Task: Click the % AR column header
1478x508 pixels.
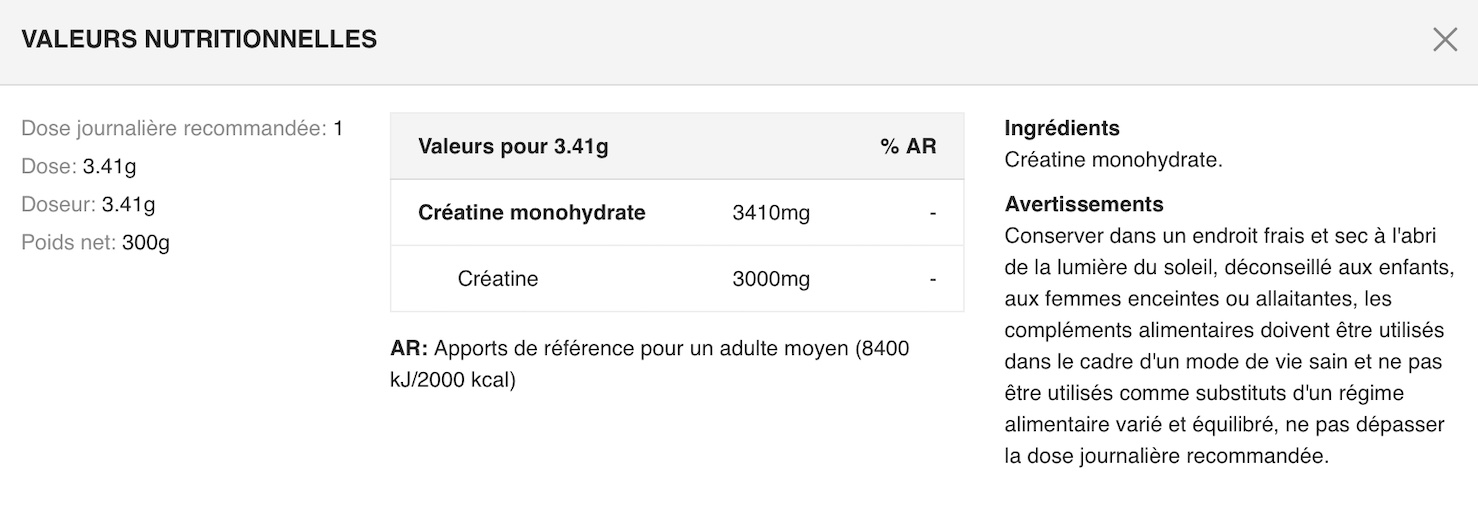Action: click(908, 147)
